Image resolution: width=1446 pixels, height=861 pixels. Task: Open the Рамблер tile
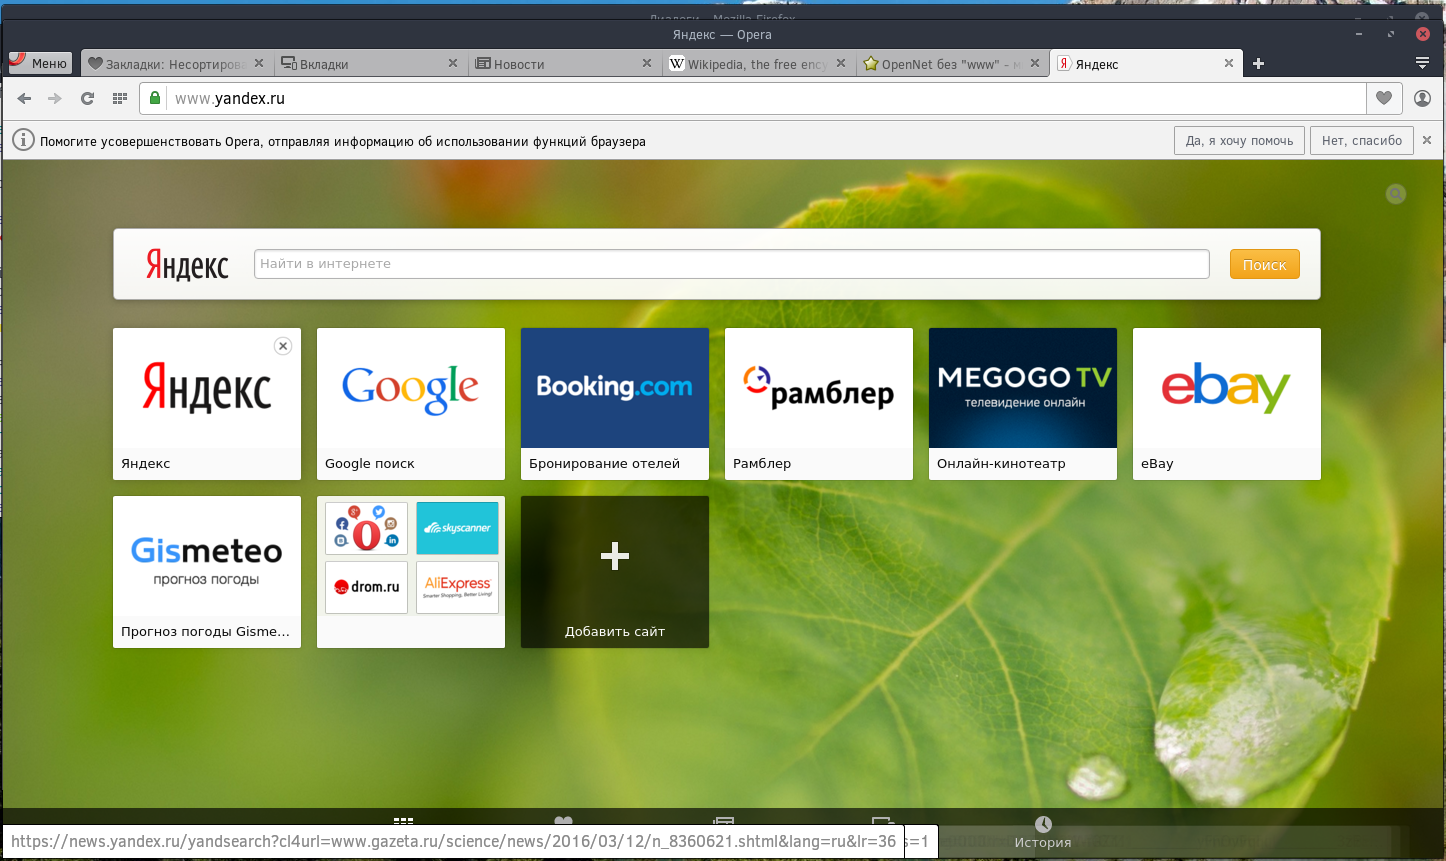819,404
